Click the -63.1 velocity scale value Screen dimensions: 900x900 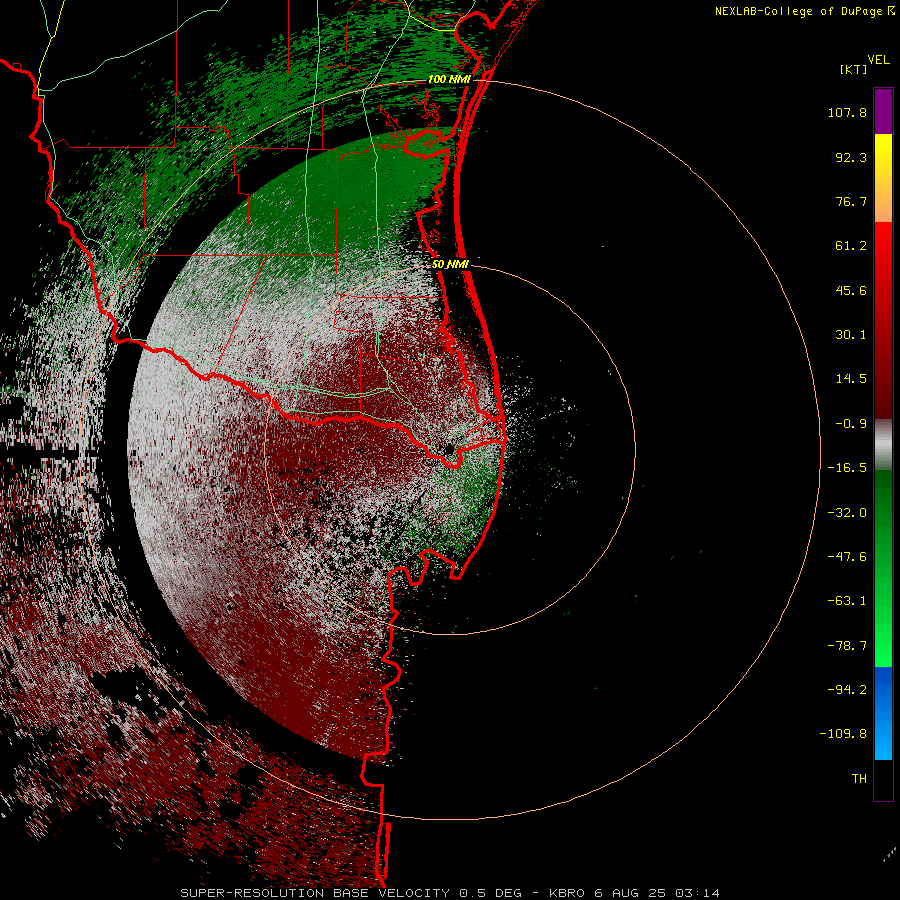tap(847, 601)
